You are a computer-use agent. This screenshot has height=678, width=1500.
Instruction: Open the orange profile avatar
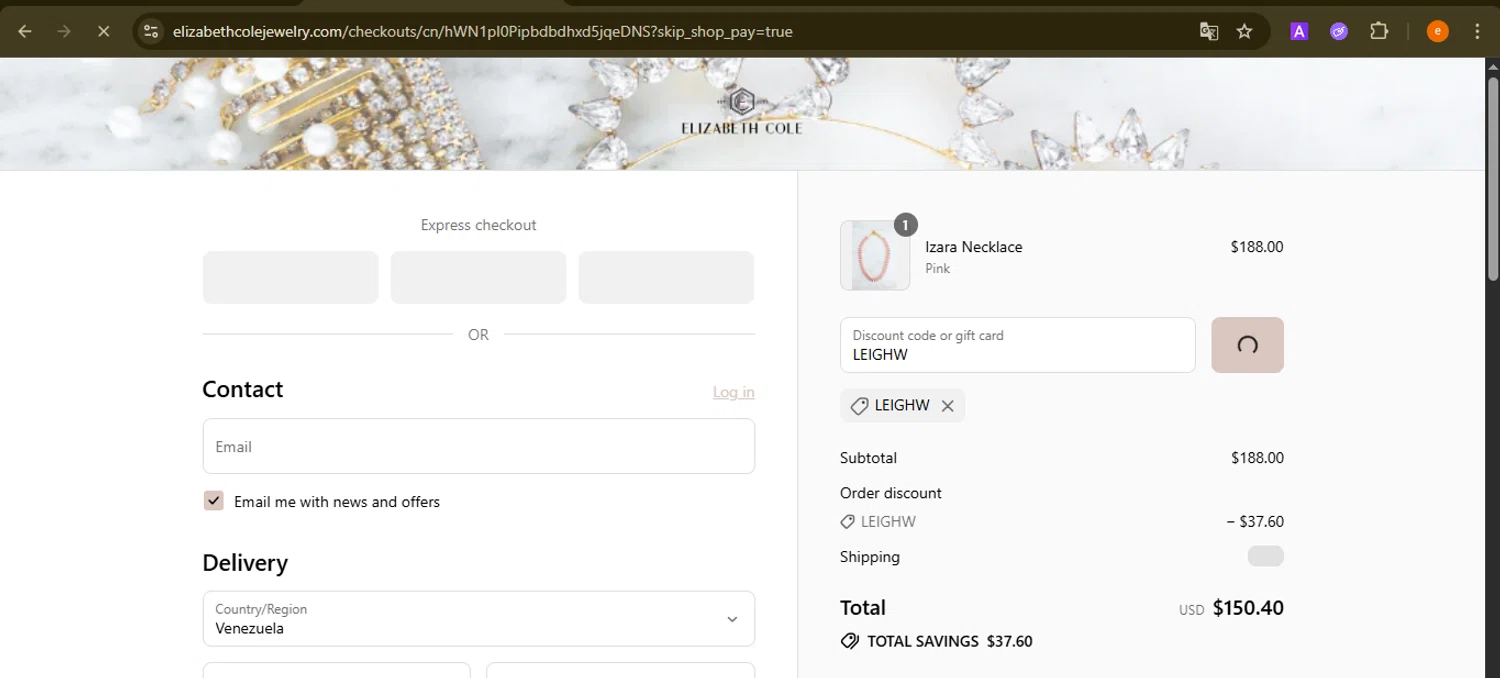[x=1437, y=31]
